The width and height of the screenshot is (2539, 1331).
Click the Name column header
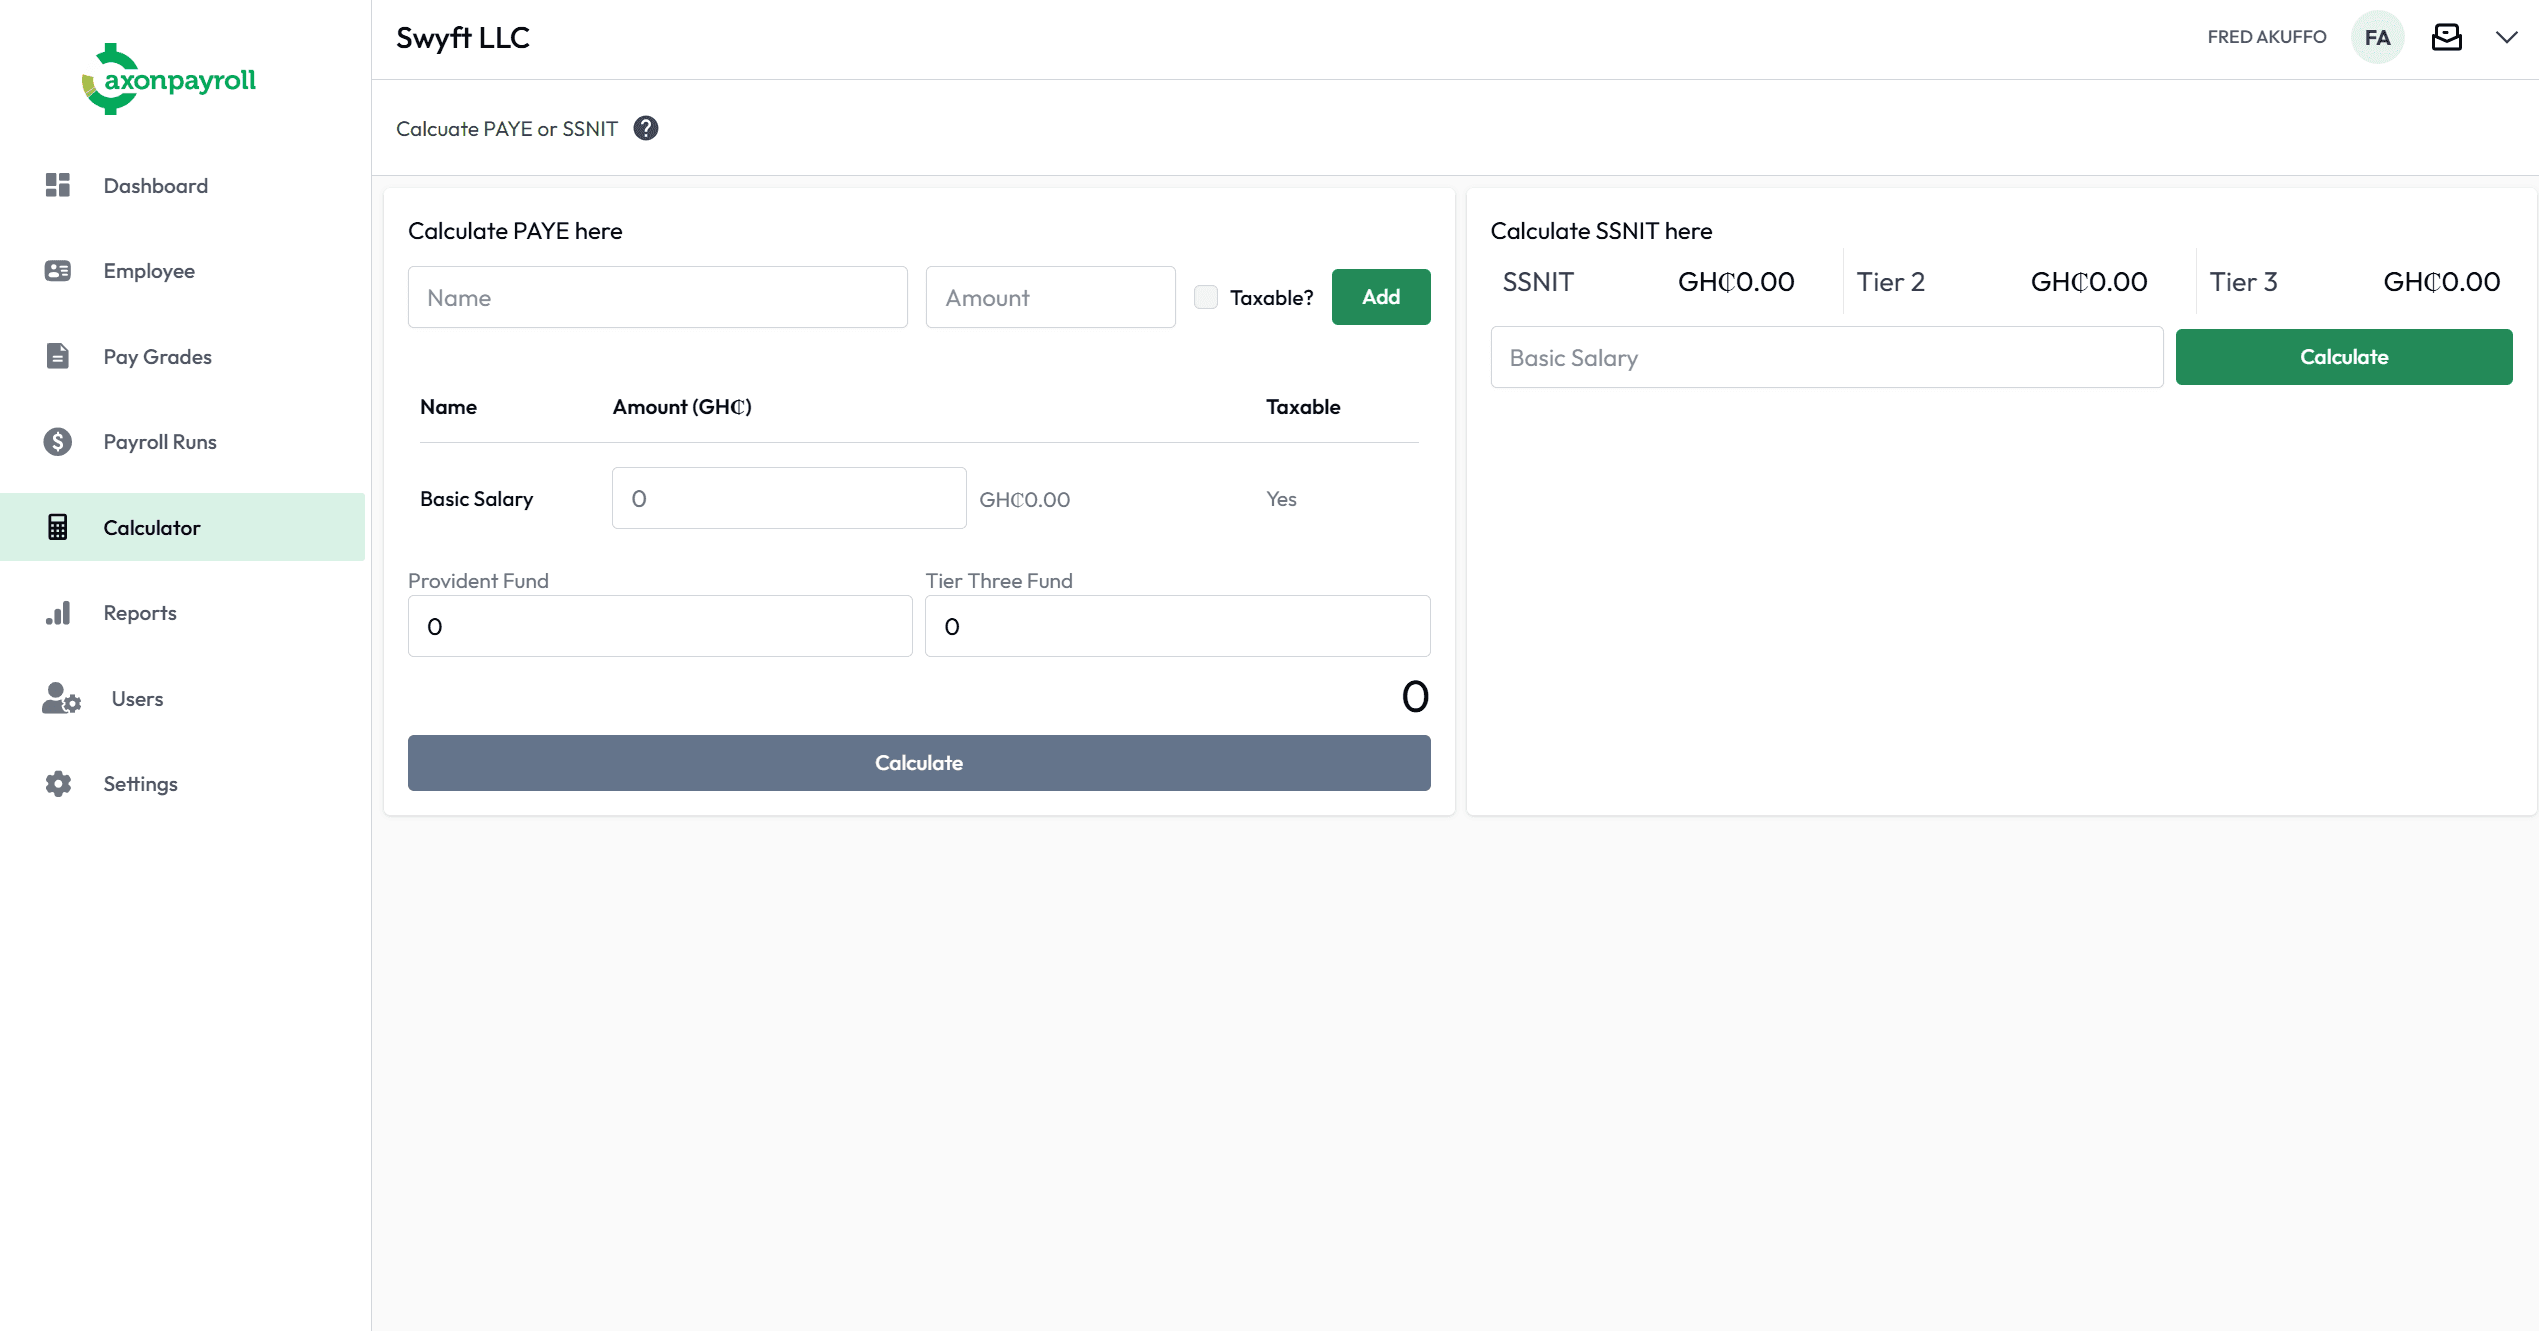[x=448, y=407]
